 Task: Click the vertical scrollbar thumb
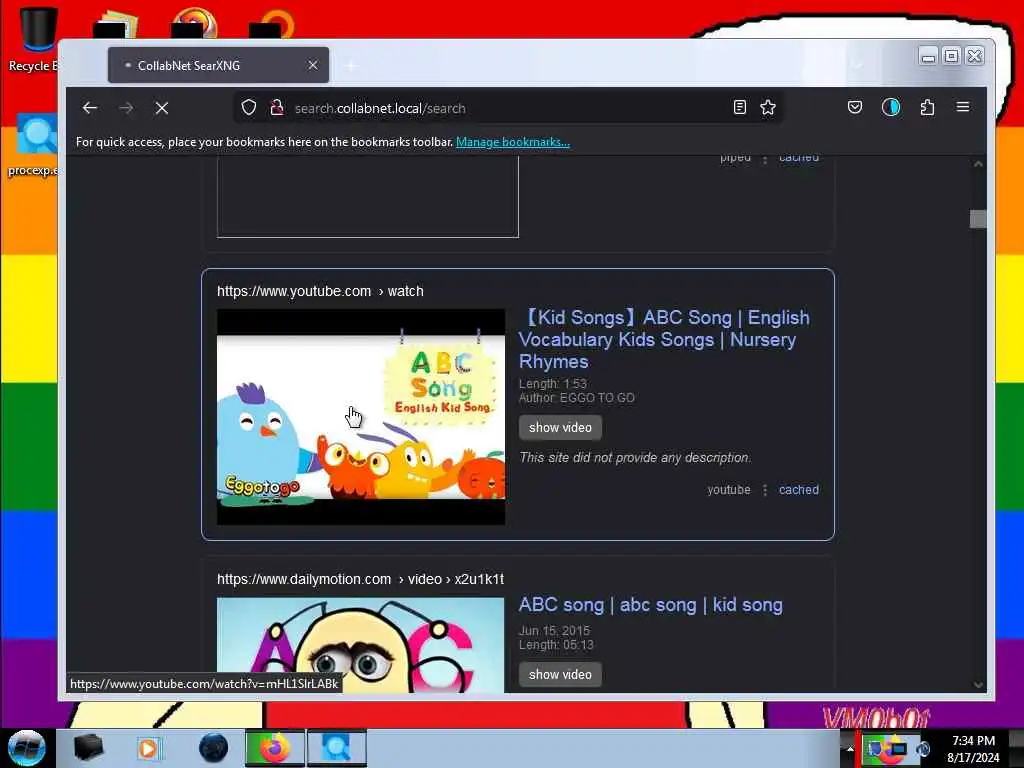coord(978,219)
